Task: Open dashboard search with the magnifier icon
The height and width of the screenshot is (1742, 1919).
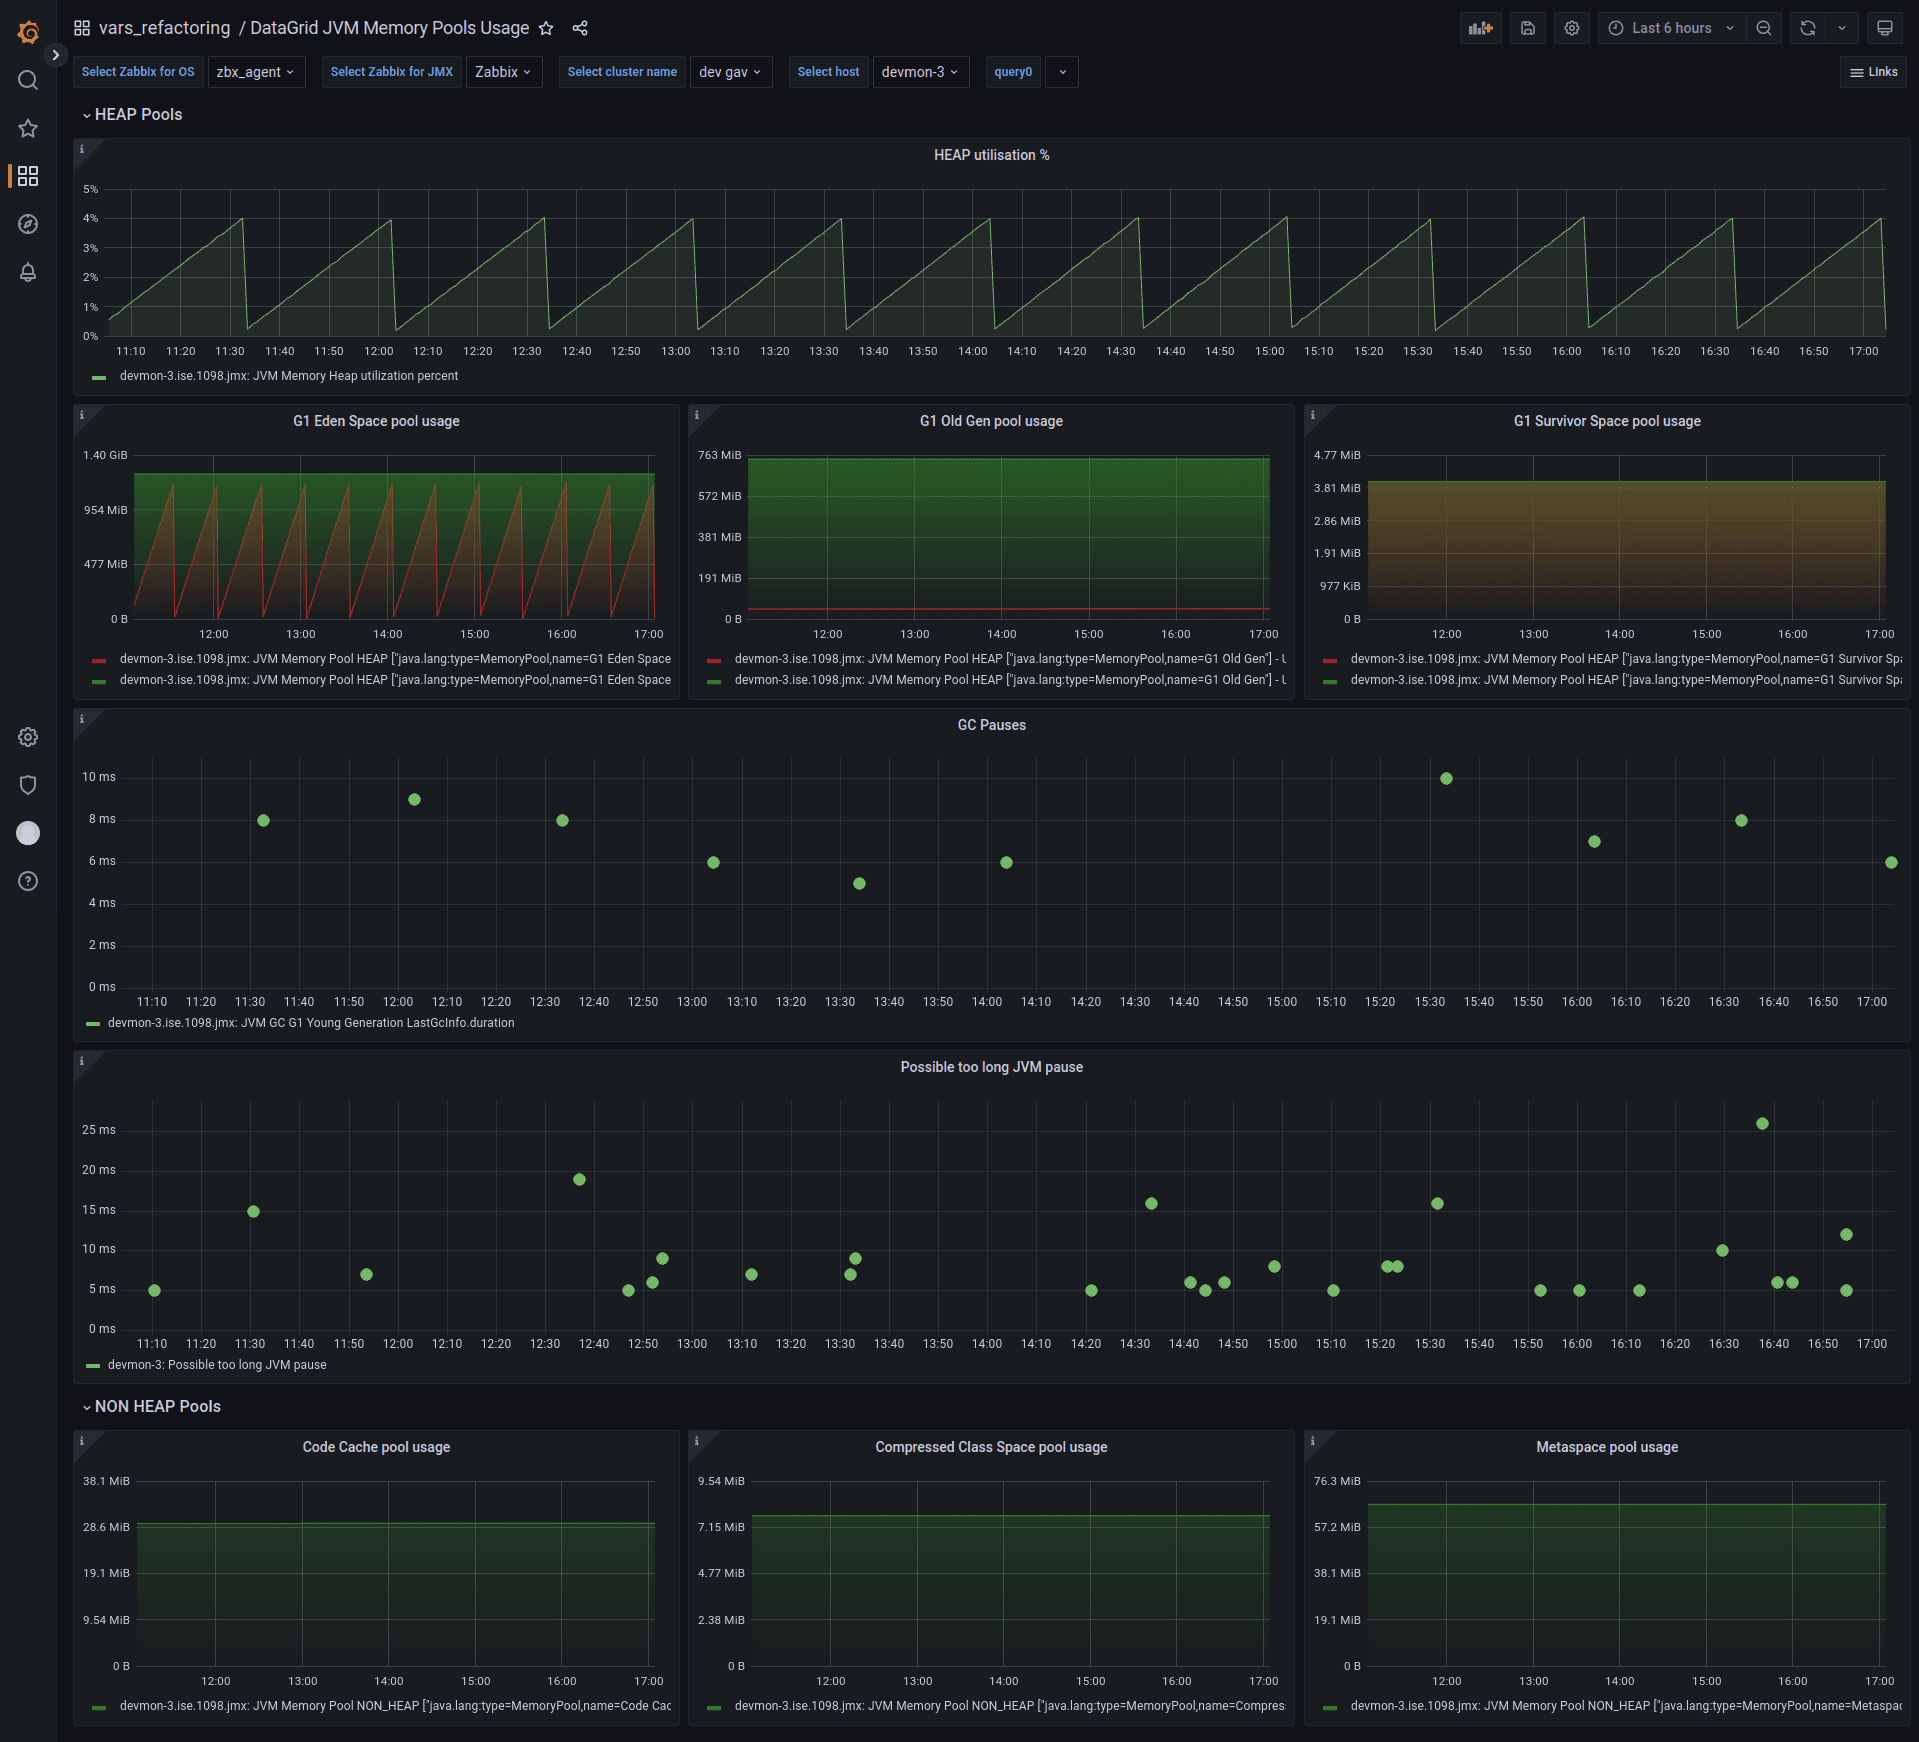Action: coord(27,80)
